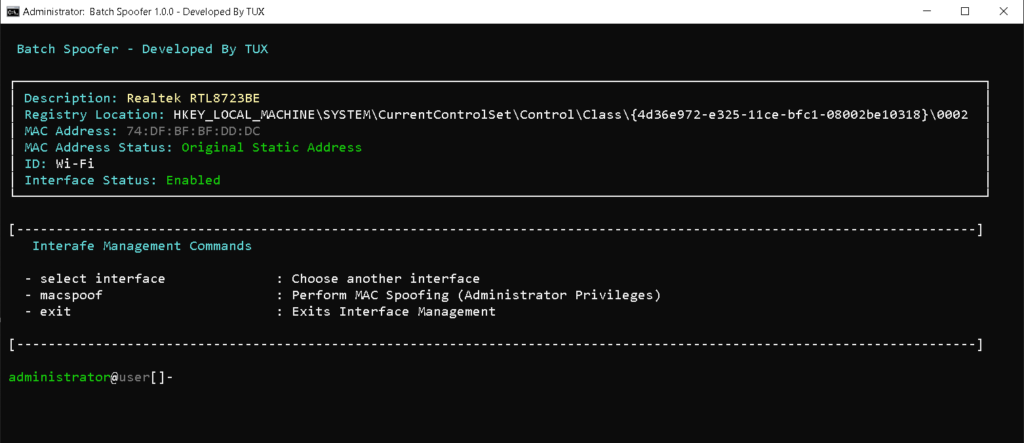
Task: Click the Wi-Fi ID value
Action: (x=75, y=164)
